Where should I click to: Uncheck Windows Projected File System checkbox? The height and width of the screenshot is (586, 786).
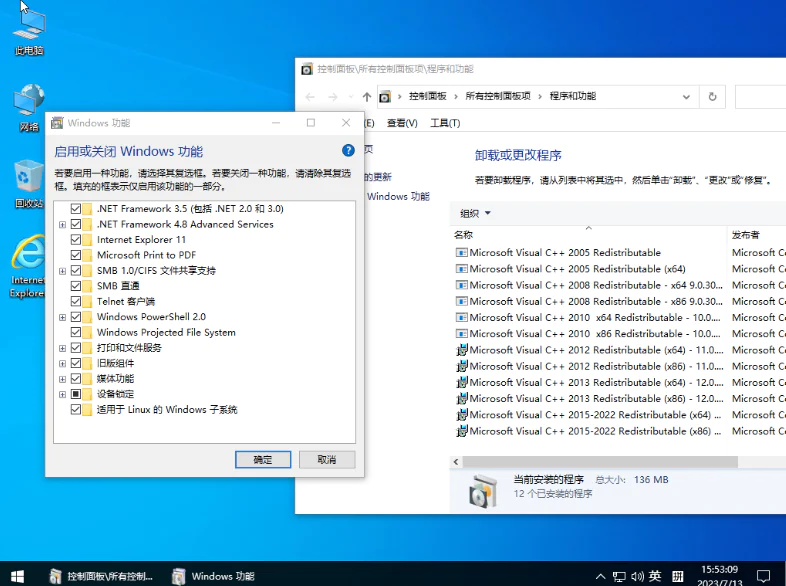point(76,332)
